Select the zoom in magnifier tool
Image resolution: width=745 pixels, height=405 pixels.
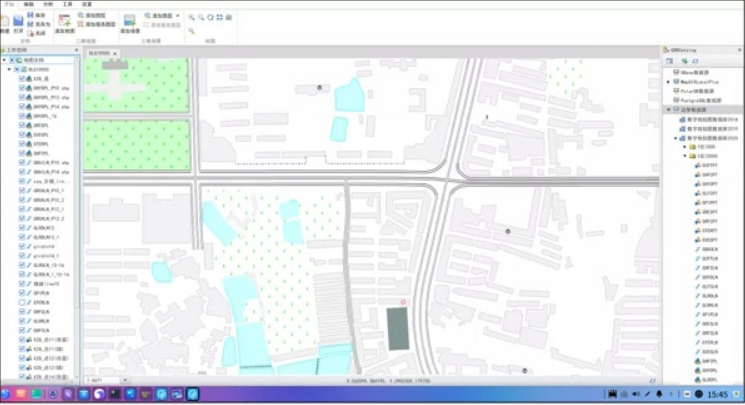click(191, 17)
